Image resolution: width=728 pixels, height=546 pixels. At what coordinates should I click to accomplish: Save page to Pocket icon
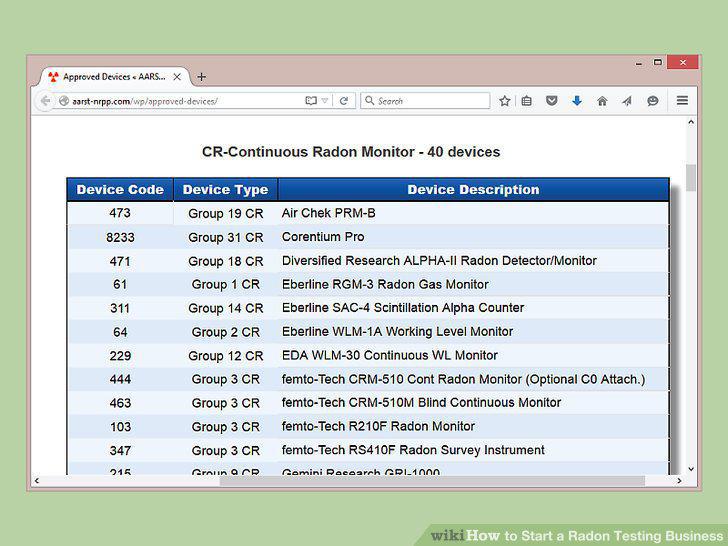(x=552, y=101)
